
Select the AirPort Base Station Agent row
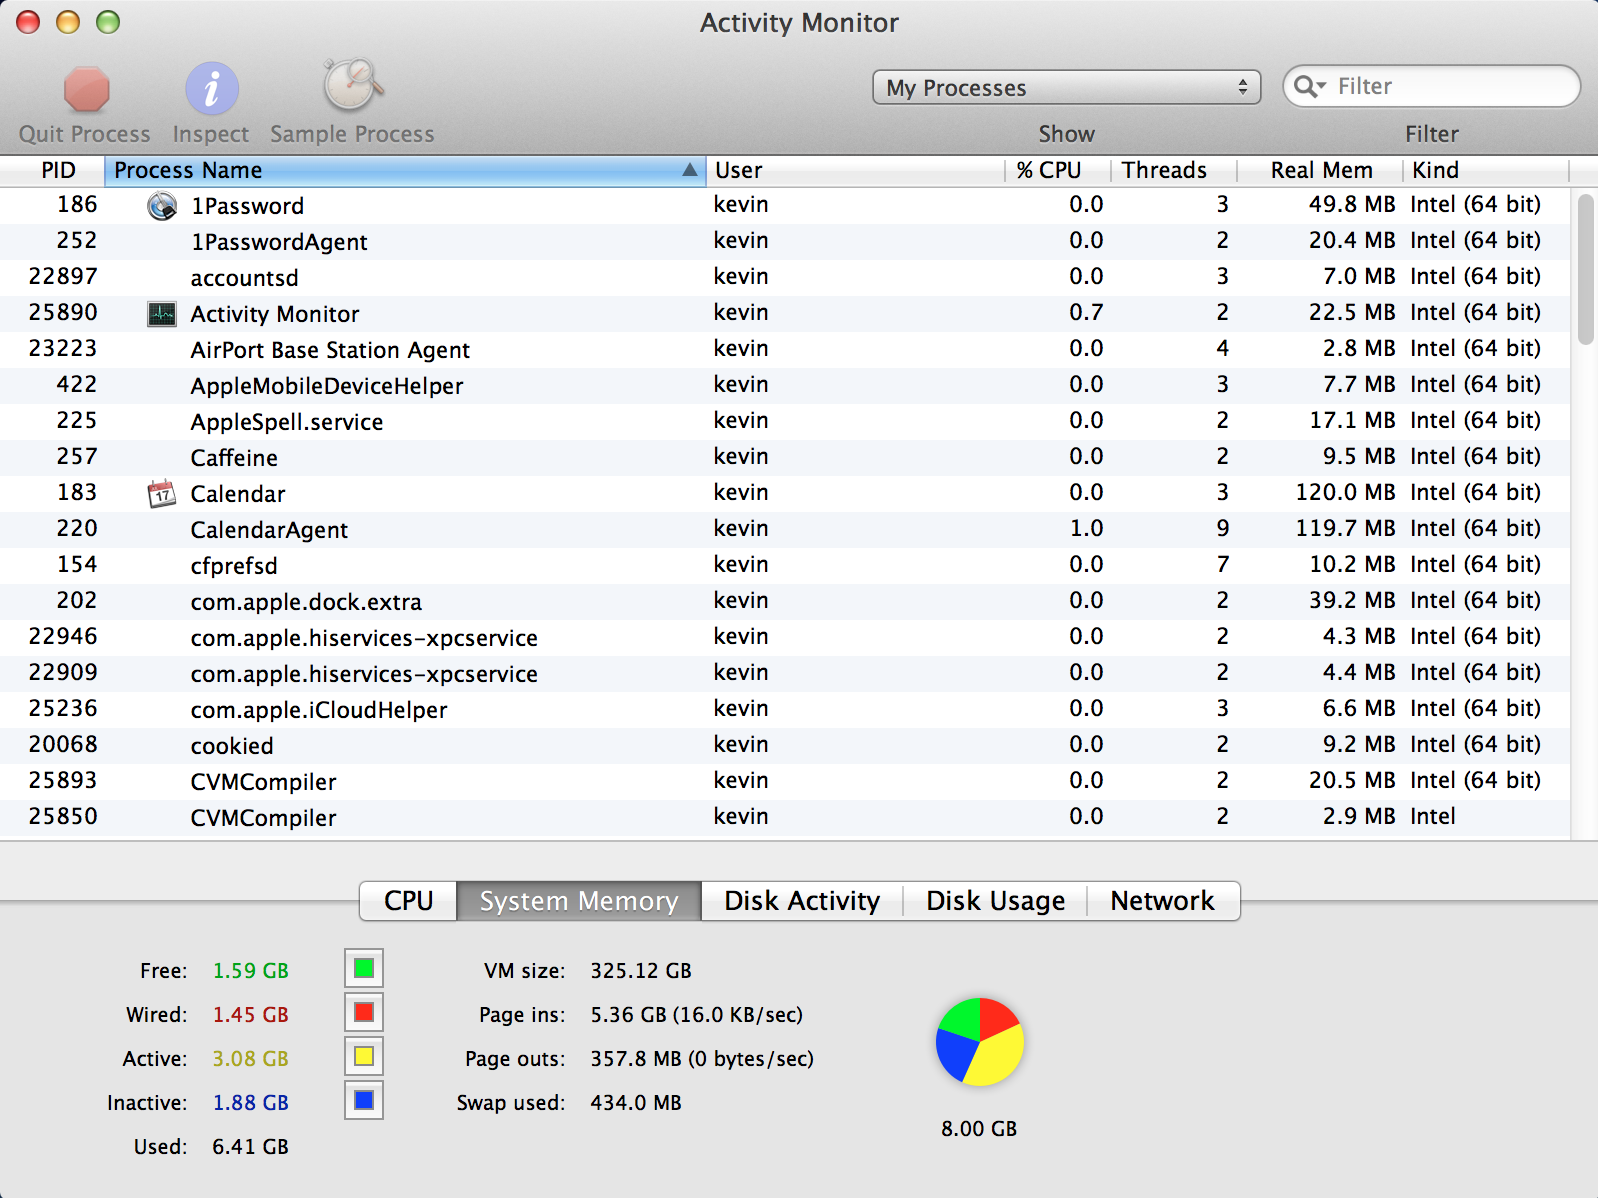pos(785,350)
